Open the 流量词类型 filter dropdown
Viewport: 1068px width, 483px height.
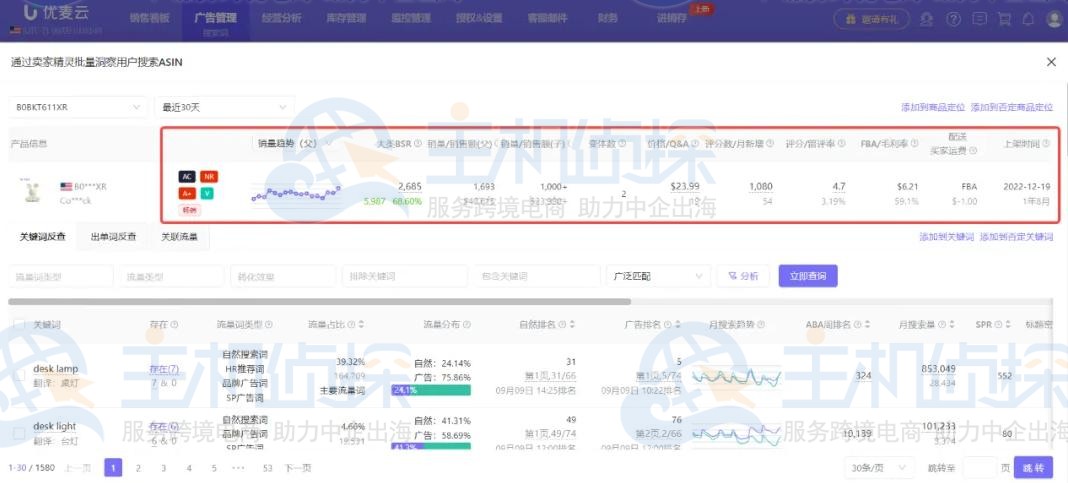click(61, 276)
